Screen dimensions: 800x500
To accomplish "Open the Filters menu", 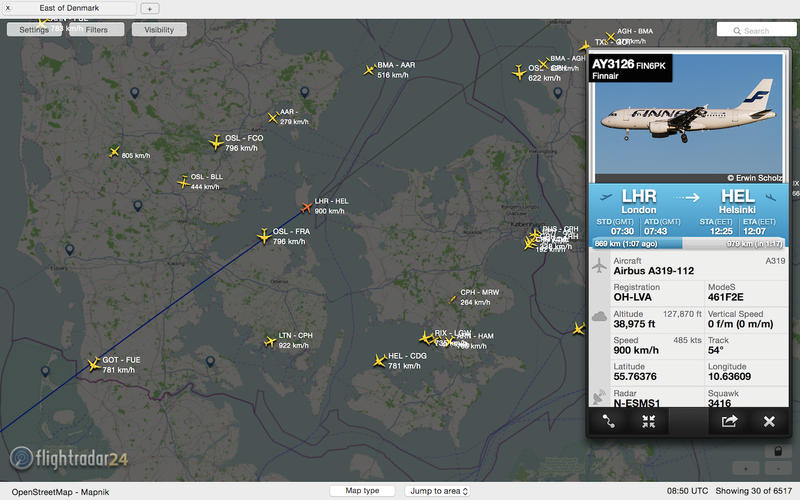I will tap(96, 30).
